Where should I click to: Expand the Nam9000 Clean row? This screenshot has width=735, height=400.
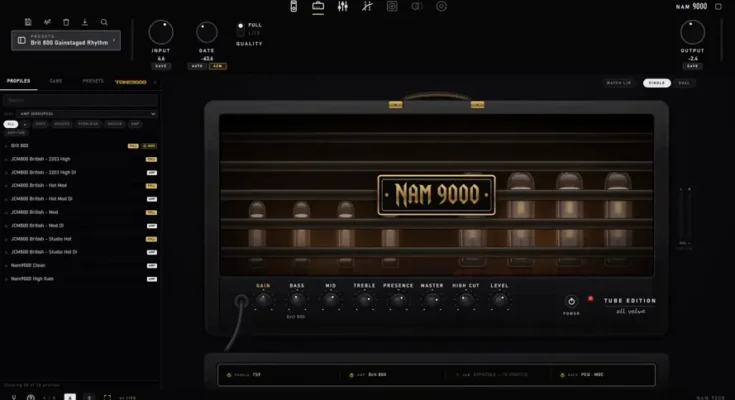pos(6,265)
